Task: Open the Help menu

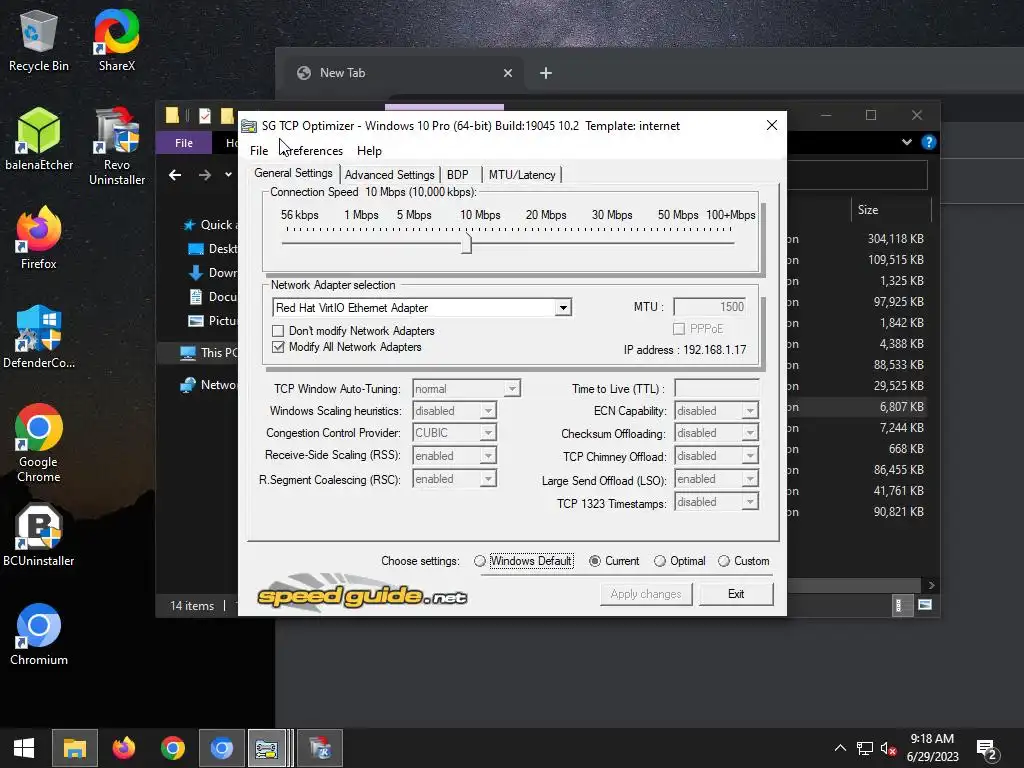Action: pos(369,151)
